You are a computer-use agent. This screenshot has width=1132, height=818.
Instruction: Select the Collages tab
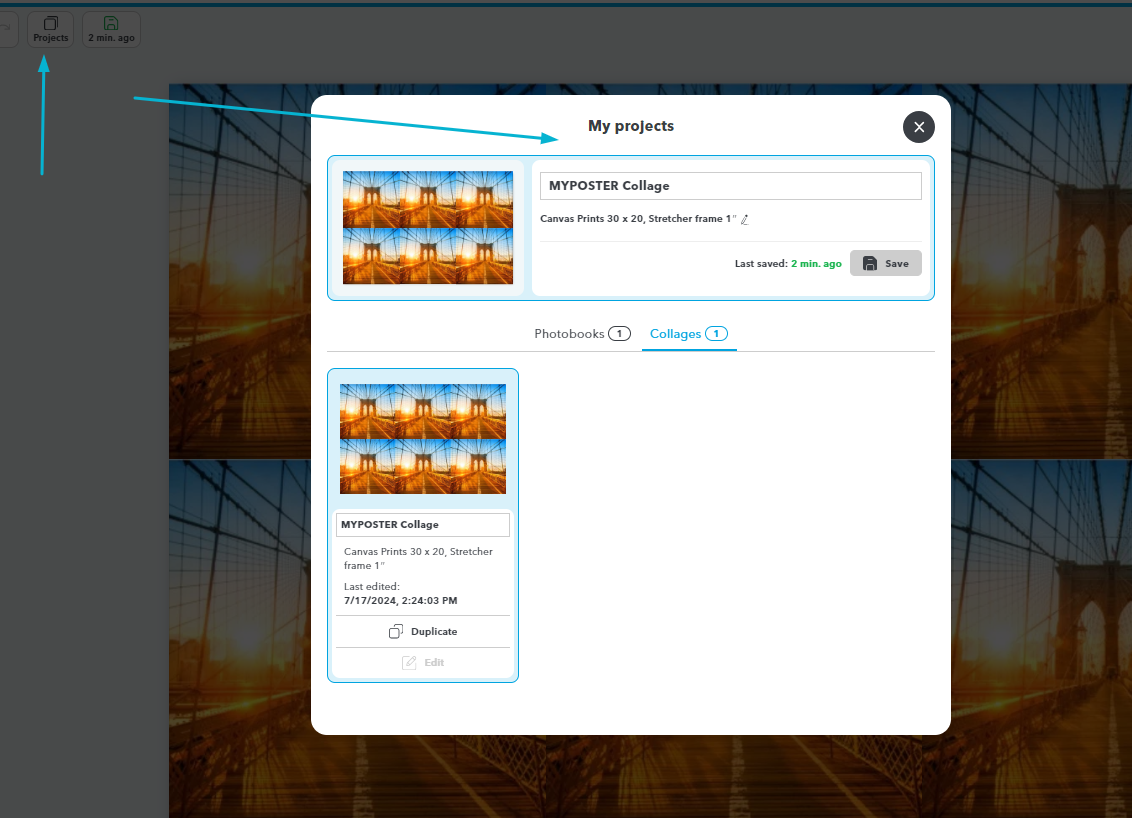coord(689,334)
